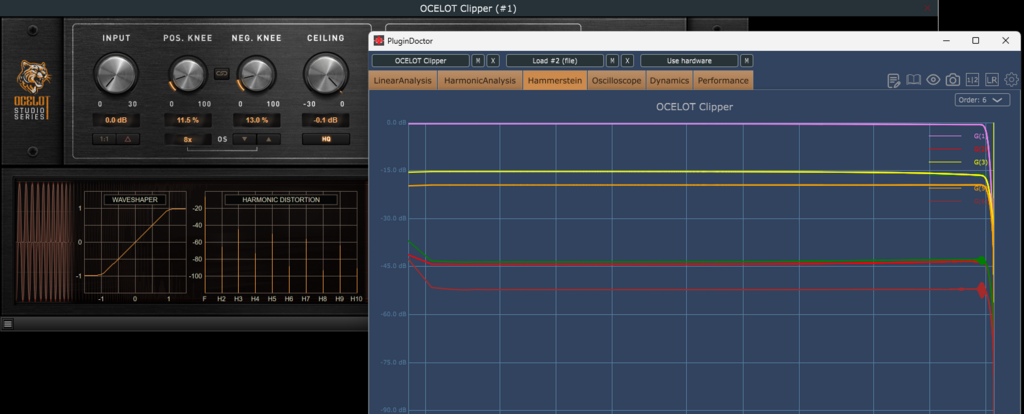This screenshot has width=1024, height=414.
Task: Click the OCELOT Clipper chart title
Action: pyautogui.click(x=694, y=106)
